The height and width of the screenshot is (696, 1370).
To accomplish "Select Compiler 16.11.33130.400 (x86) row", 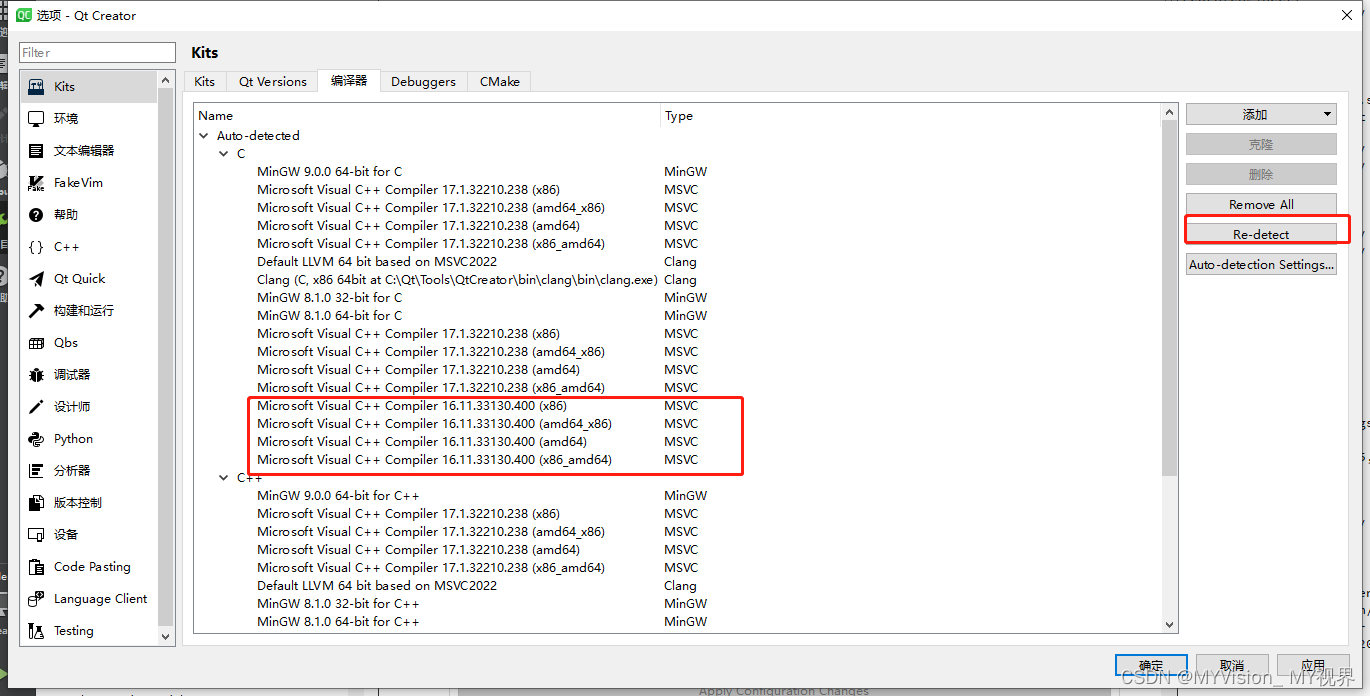I will 412,406.
